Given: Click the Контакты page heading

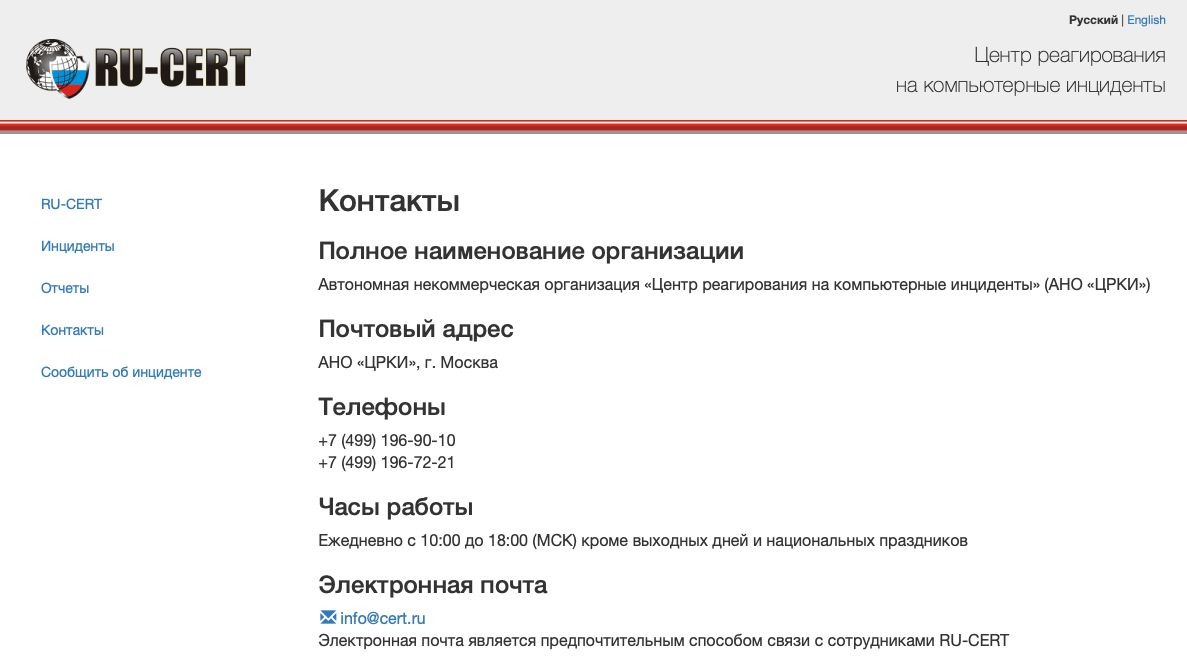Looking at the screenshot, I should pyautogui.click(x=388, y=200).
